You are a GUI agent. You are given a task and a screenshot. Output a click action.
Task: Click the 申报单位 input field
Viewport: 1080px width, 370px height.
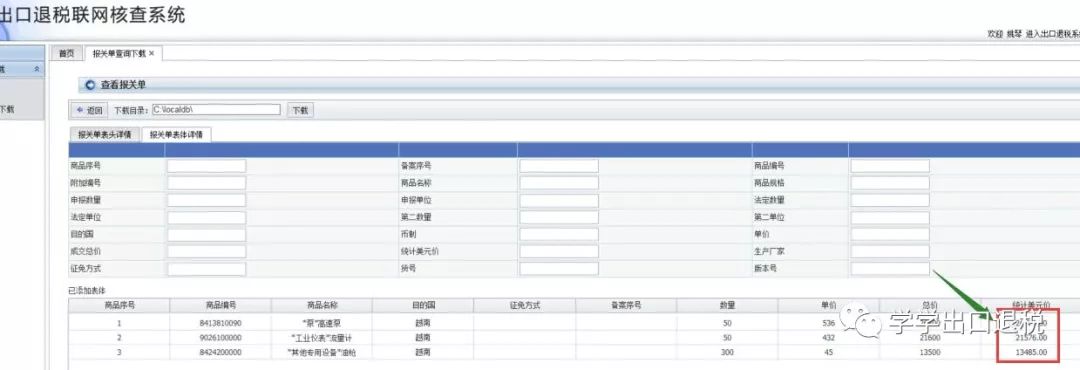tap(559, 200)
